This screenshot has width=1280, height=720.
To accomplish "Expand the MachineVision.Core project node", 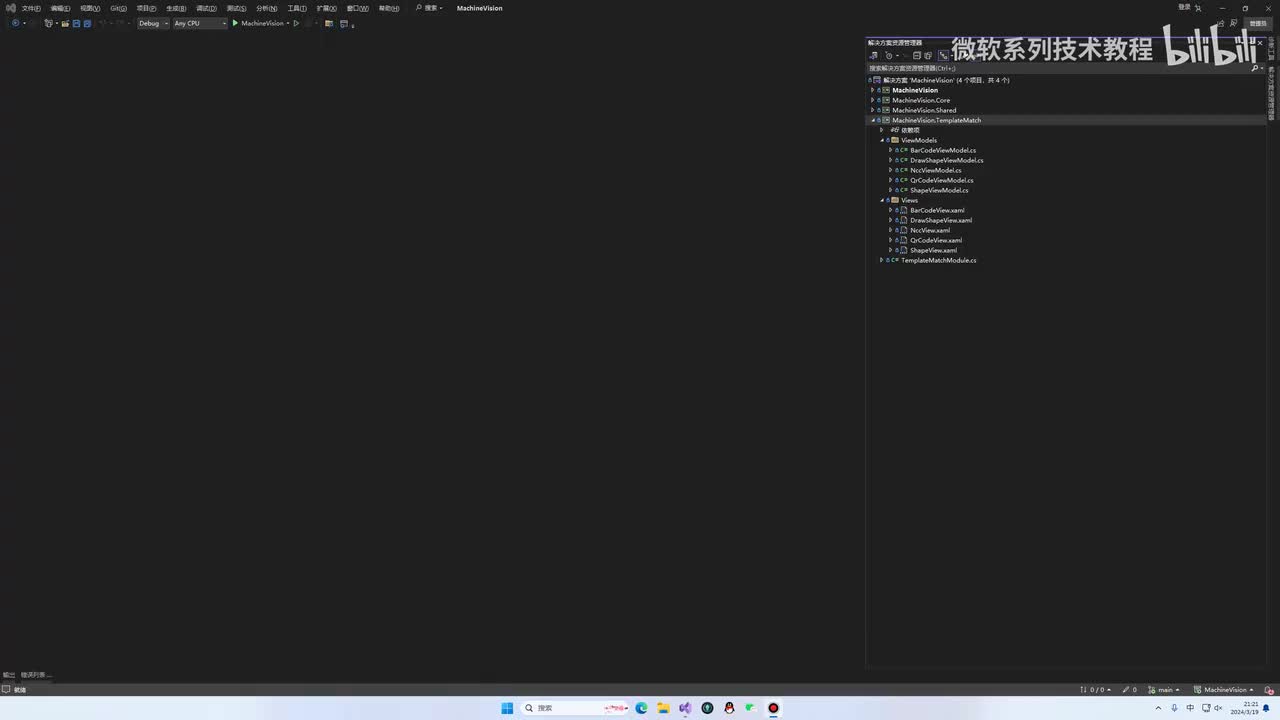I will coord(873,100).
